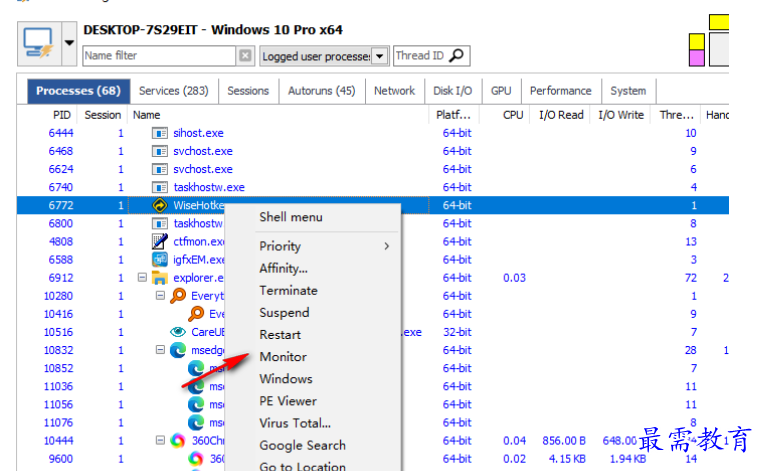This screenshot has width=760, height=471.
Task: Collapse the msedge process tree node
Action: click(160, 349)
